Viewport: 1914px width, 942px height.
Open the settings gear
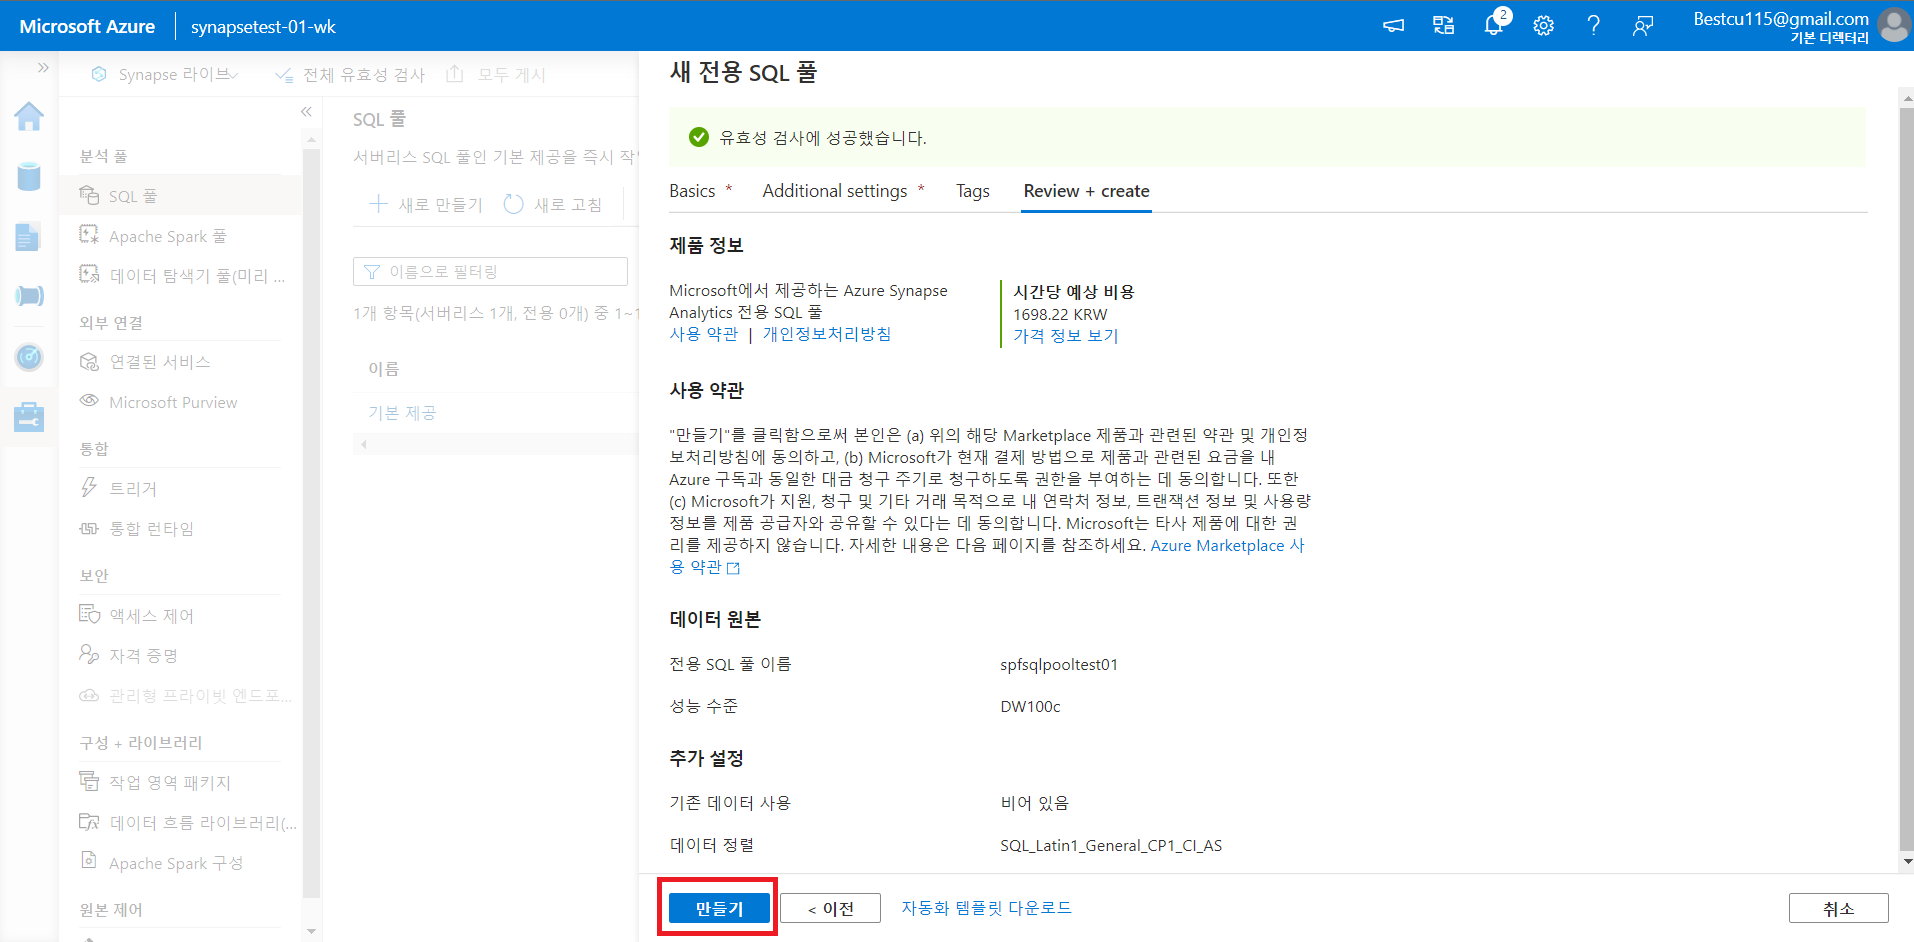pos(1543,26)
